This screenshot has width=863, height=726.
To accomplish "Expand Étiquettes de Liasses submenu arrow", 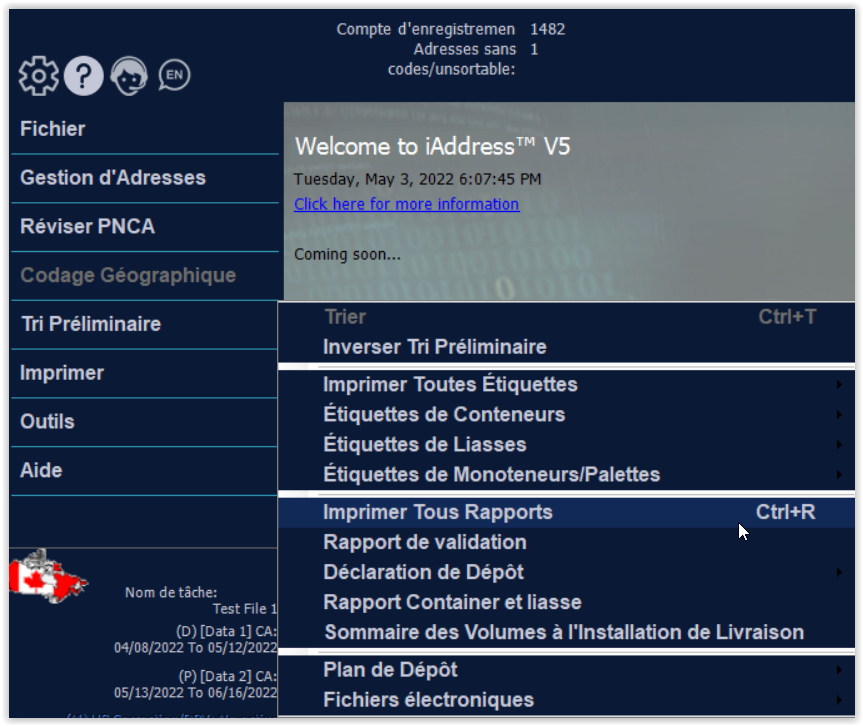I will 839,444.
